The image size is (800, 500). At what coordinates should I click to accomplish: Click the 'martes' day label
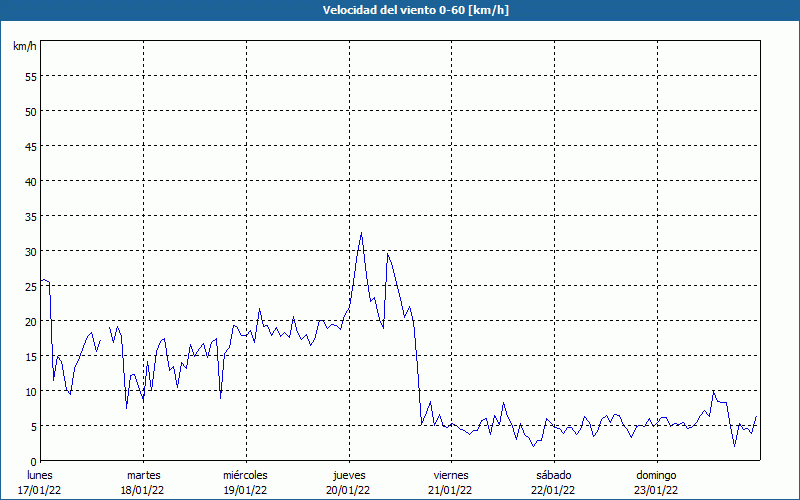click(143, 475)
